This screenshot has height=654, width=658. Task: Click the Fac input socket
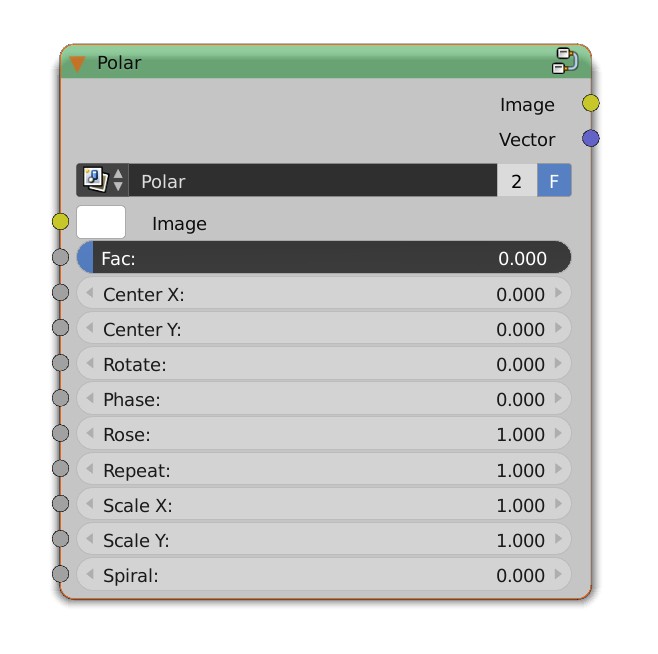61,258
